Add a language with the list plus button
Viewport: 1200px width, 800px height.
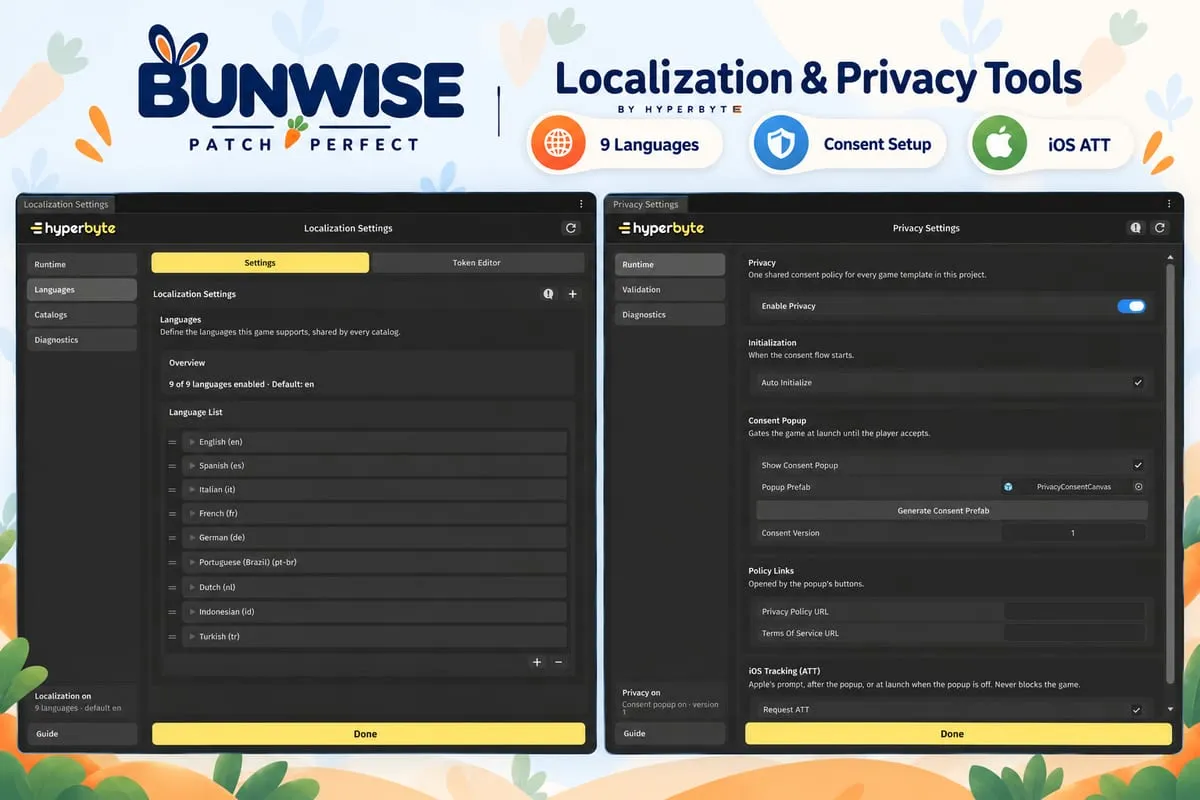(537, 662)
